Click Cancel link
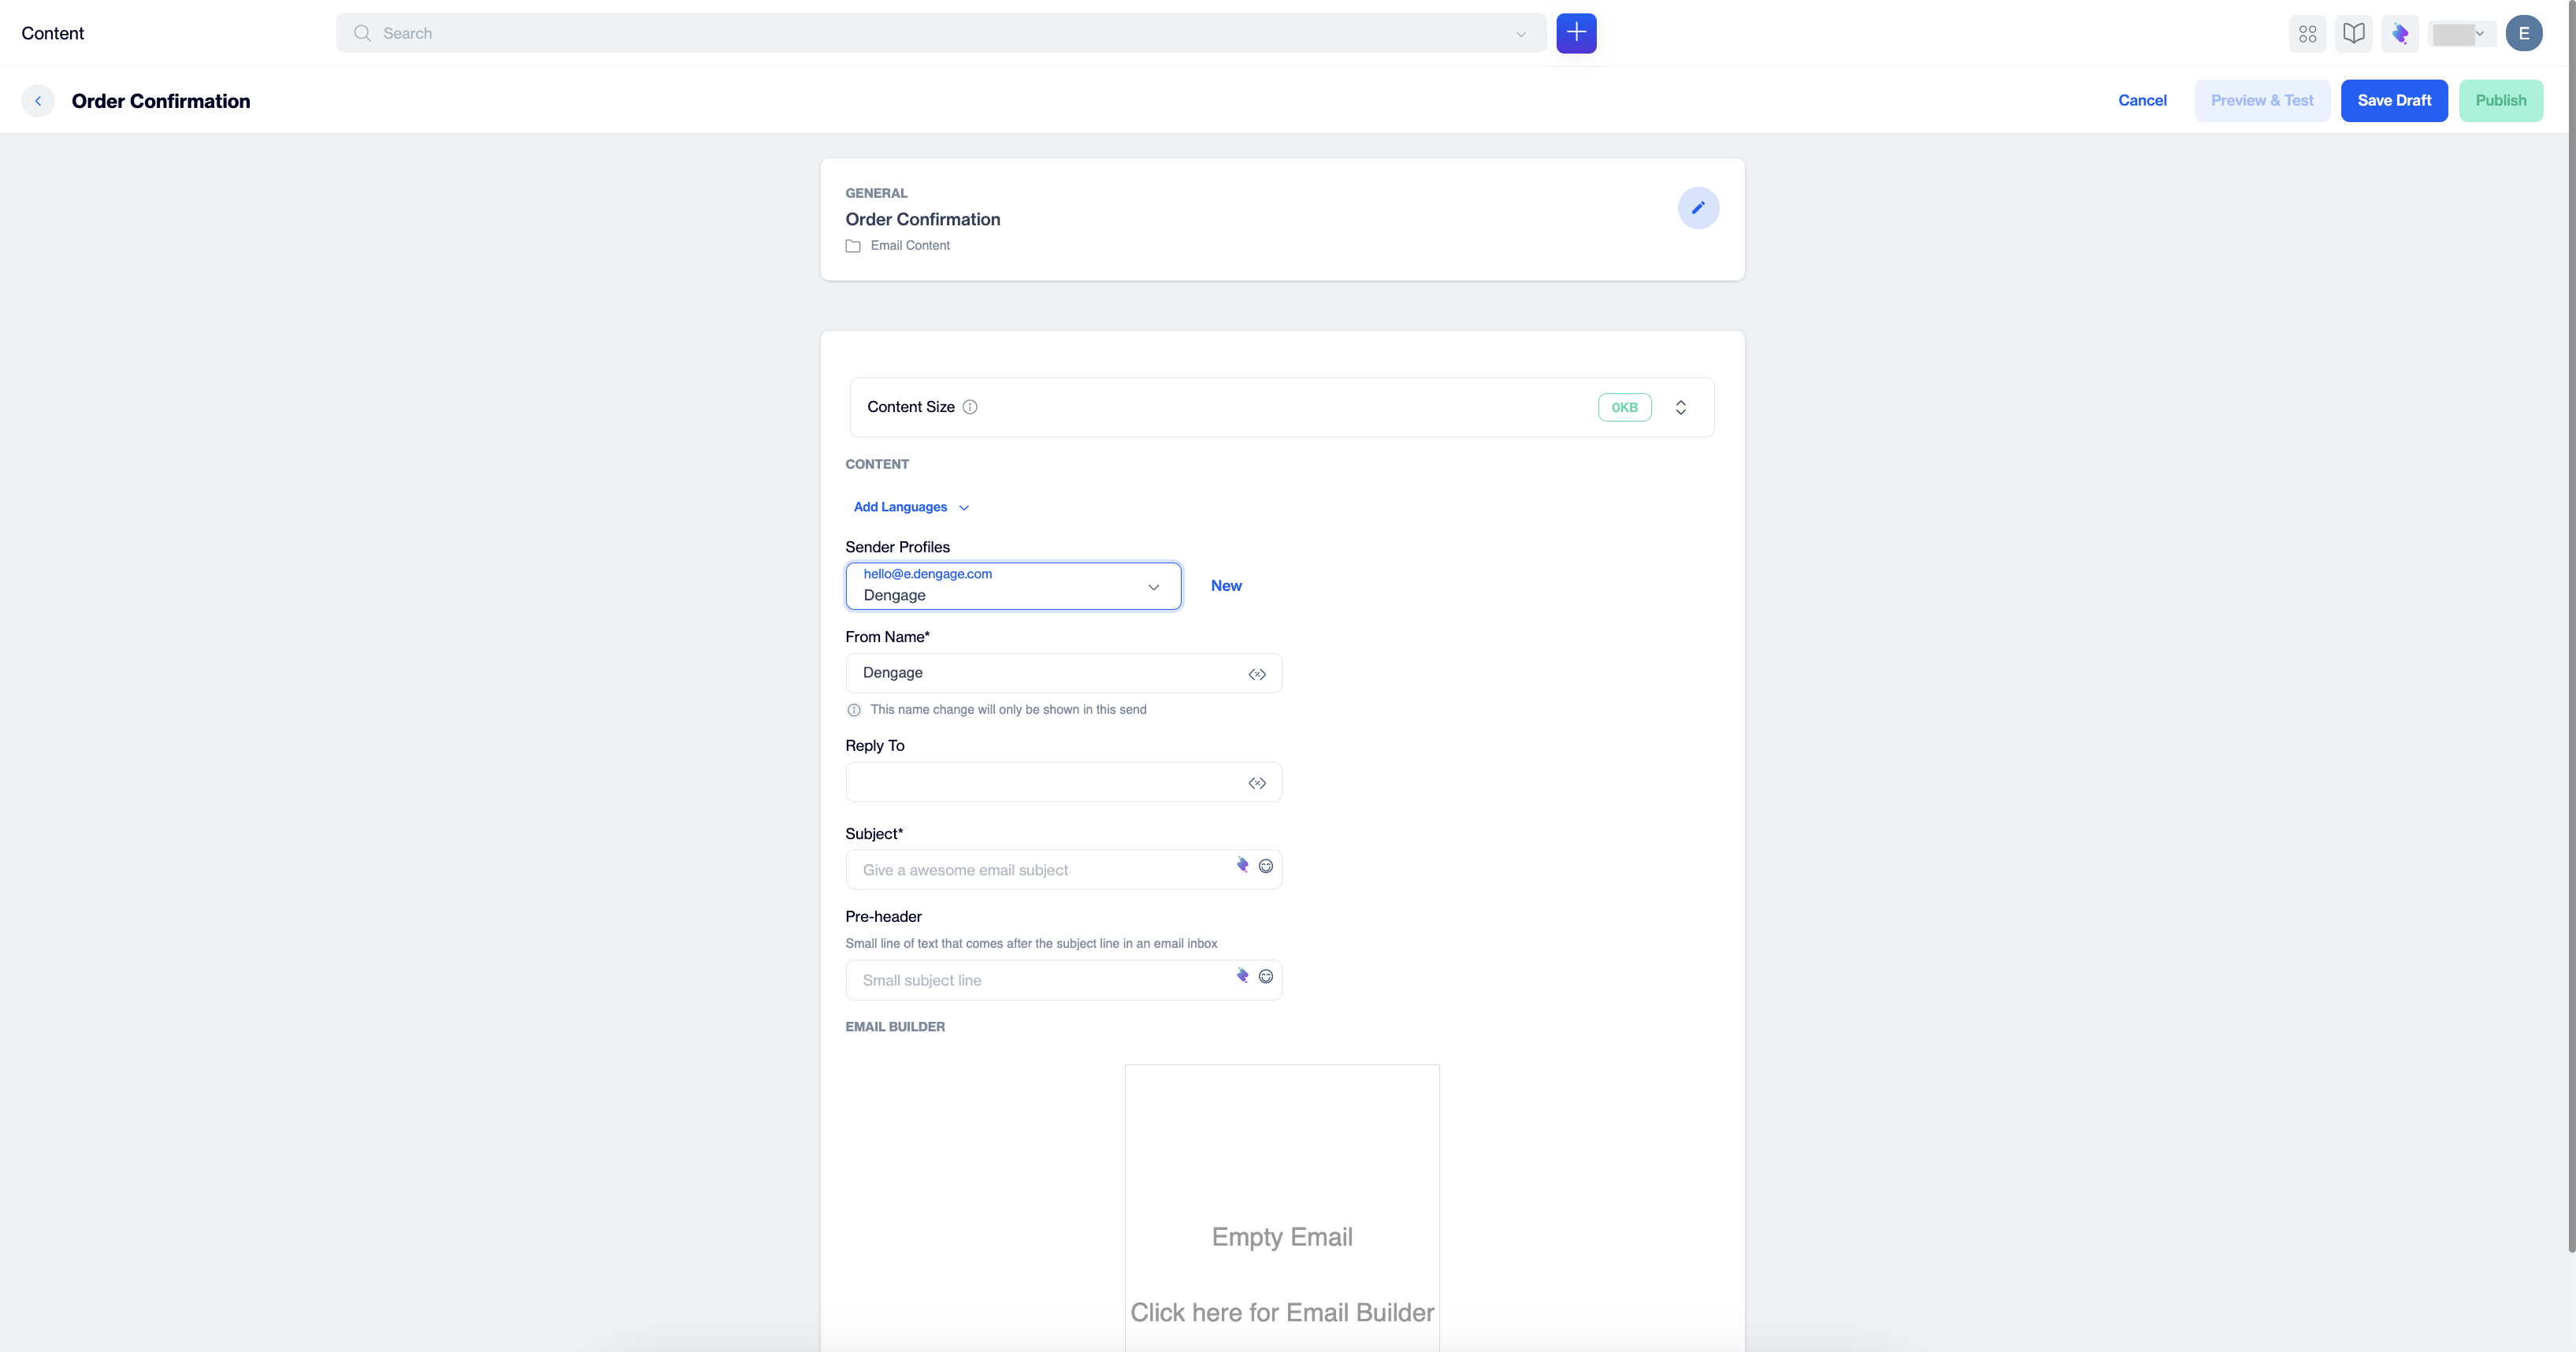Screen dimensions: 2576x1352 (2142, 100)
